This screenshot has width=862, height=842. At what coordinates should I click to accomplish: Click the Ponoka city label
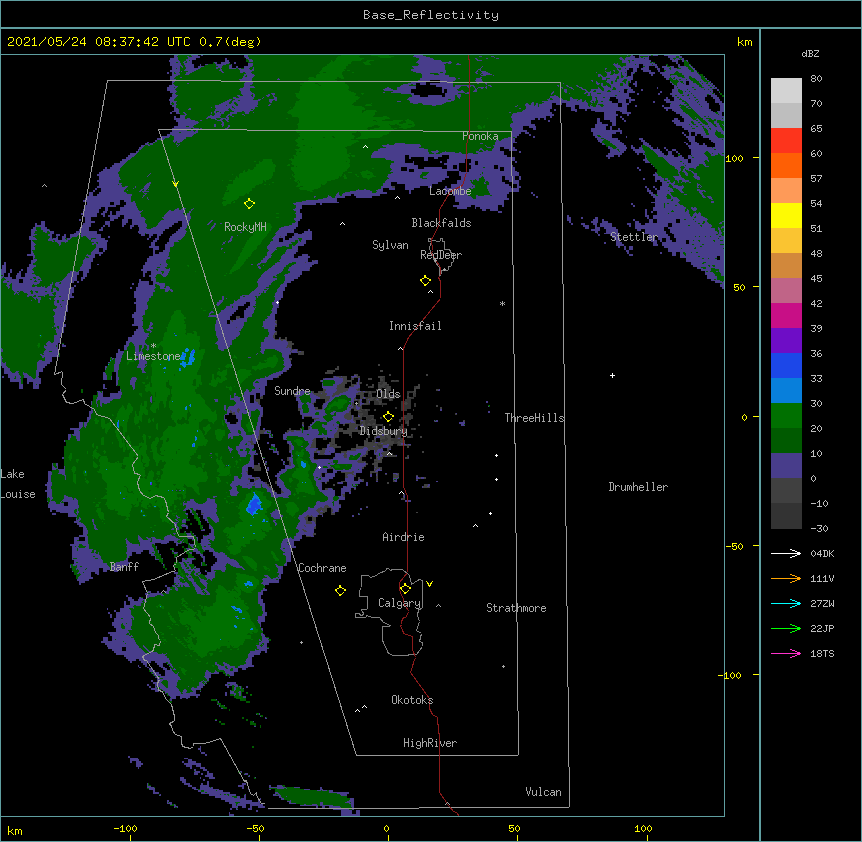pos(480,136)
